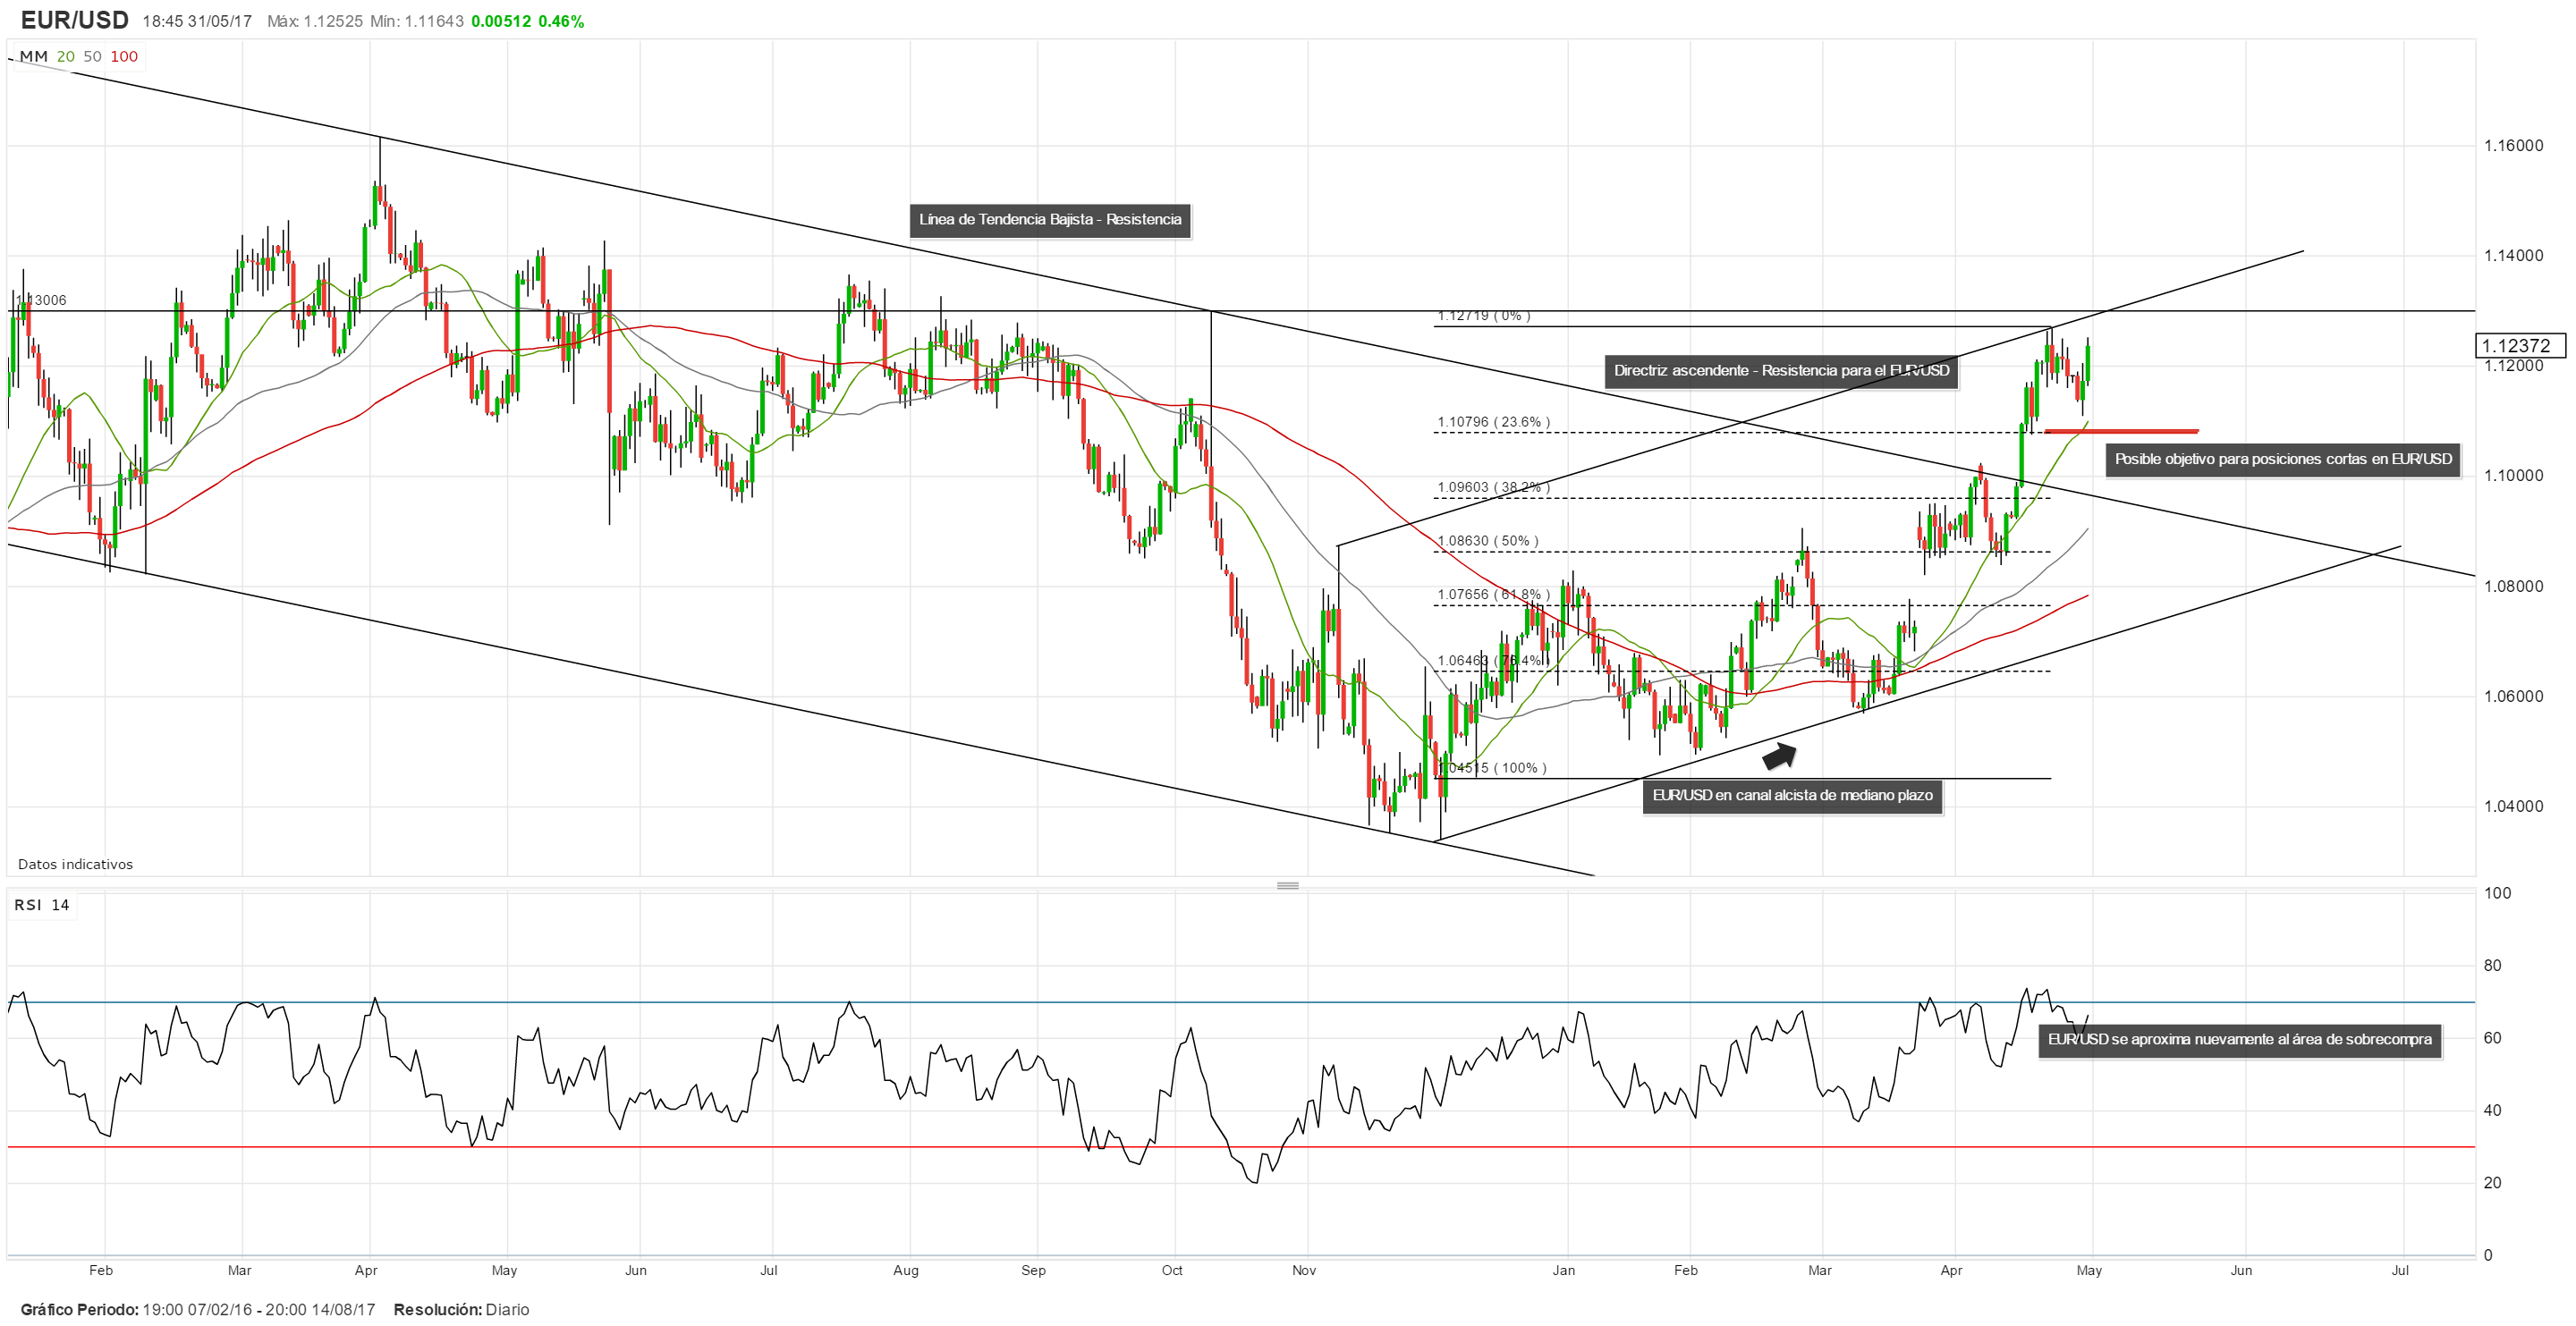Select the 'Posible objetivo para posiciones cortas' label

[x=2282, y=459]
